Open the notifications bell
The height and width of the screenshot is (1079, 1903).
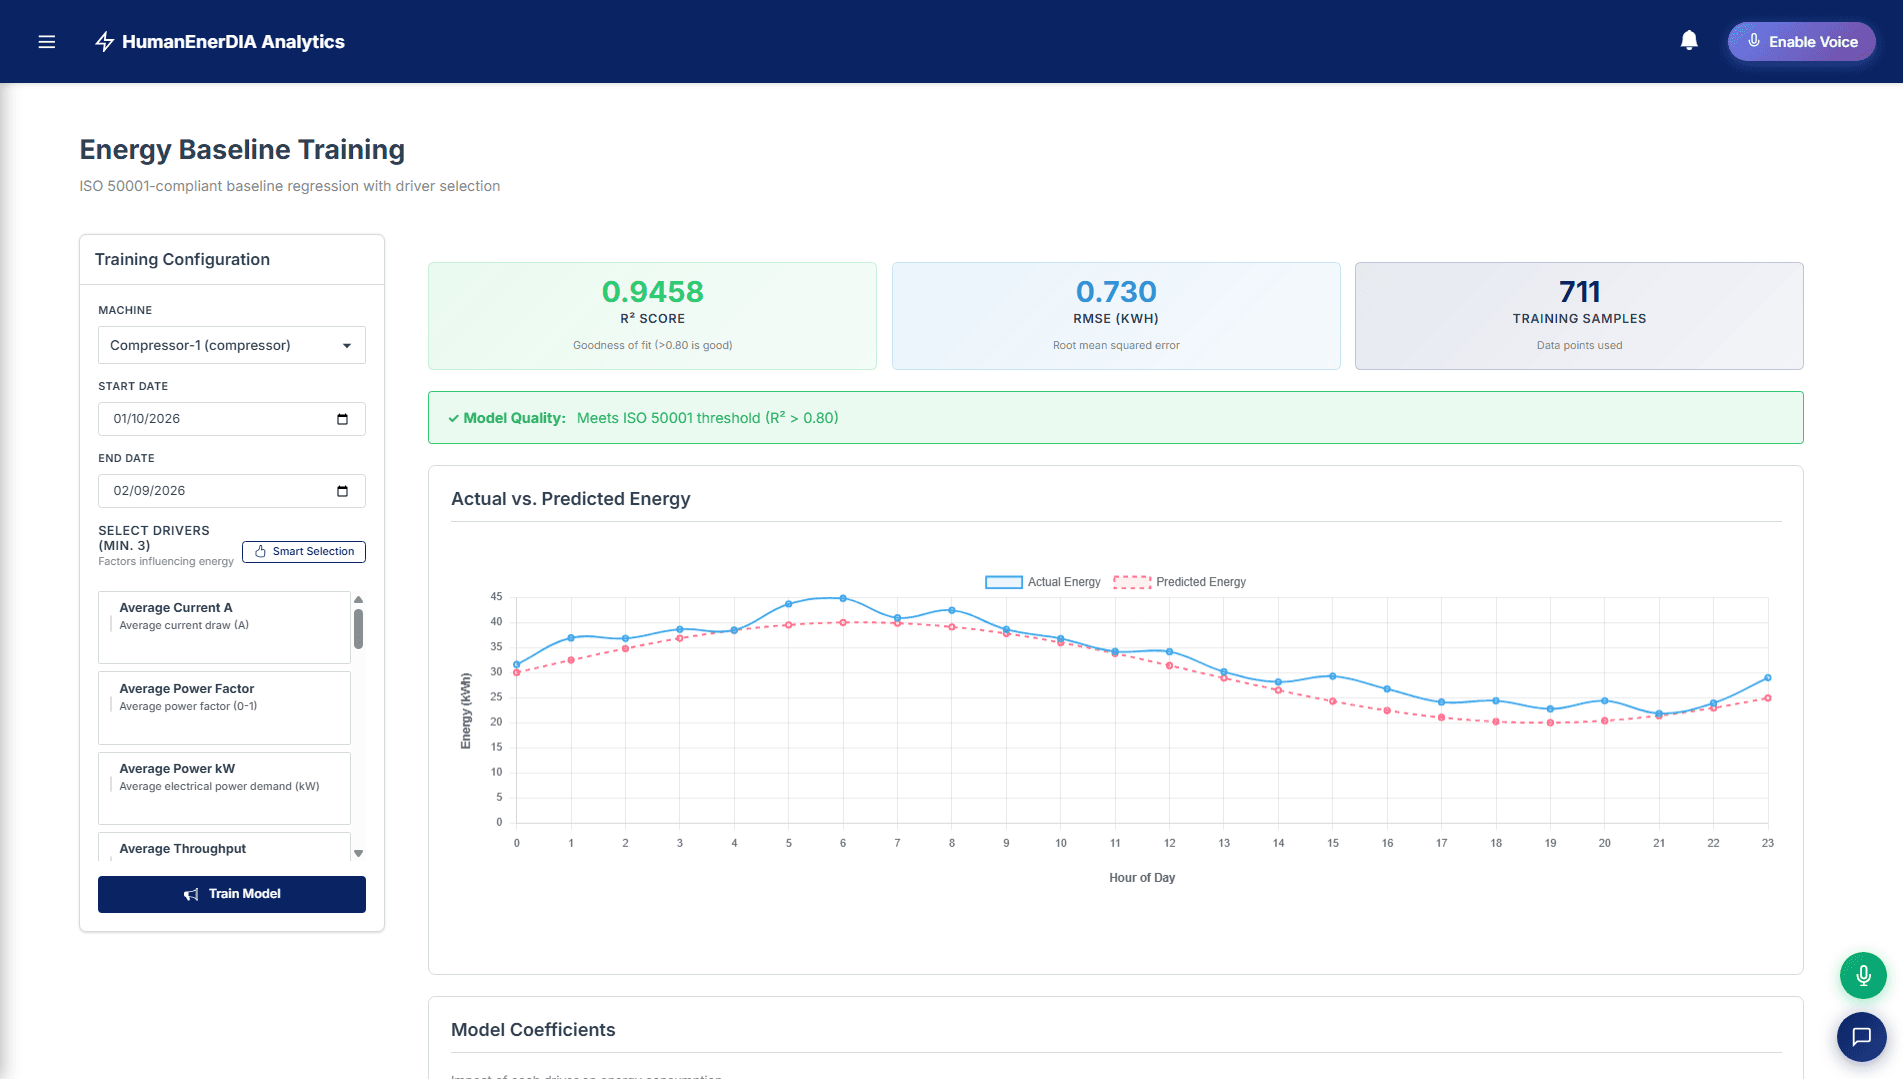(x=1688, y=40)
